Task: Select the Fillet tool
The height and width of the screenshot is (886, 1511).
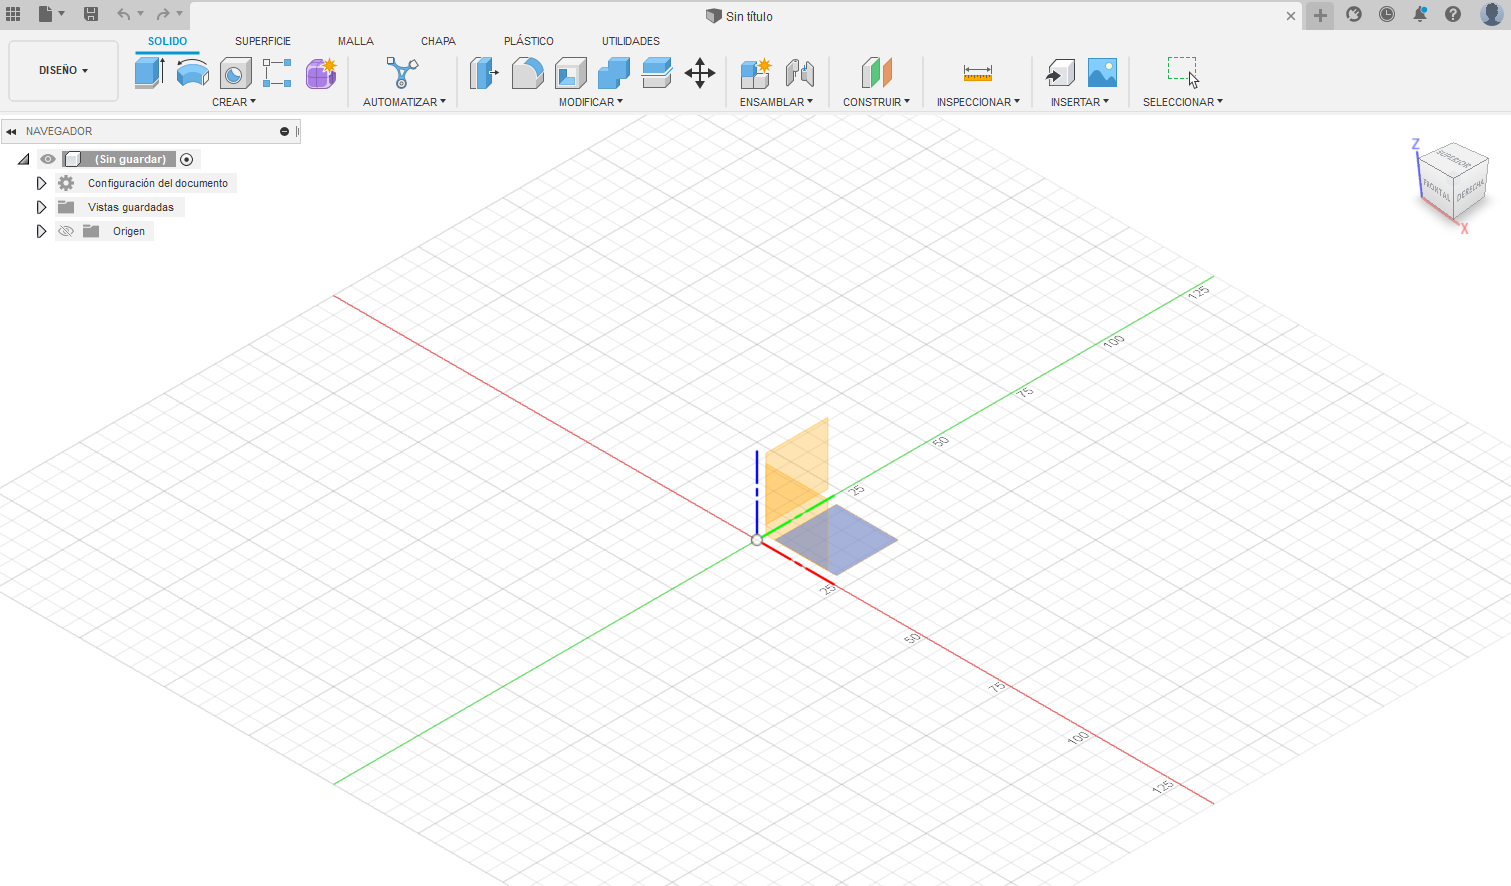Action: click(527, 73)
